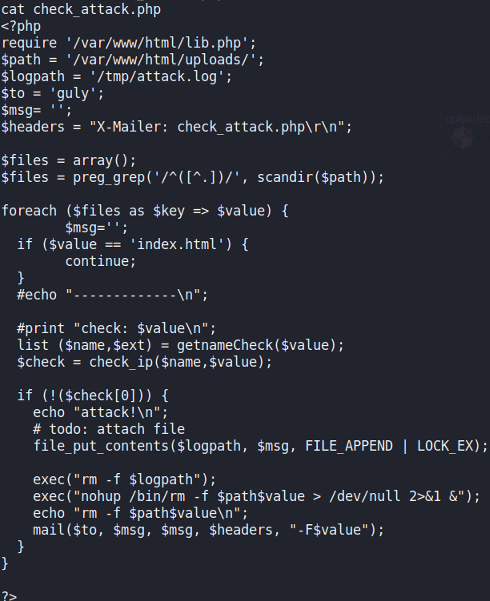Click the getnameCheck($value) line
This screenshot has height=601, width=490.
coord(181,345)
